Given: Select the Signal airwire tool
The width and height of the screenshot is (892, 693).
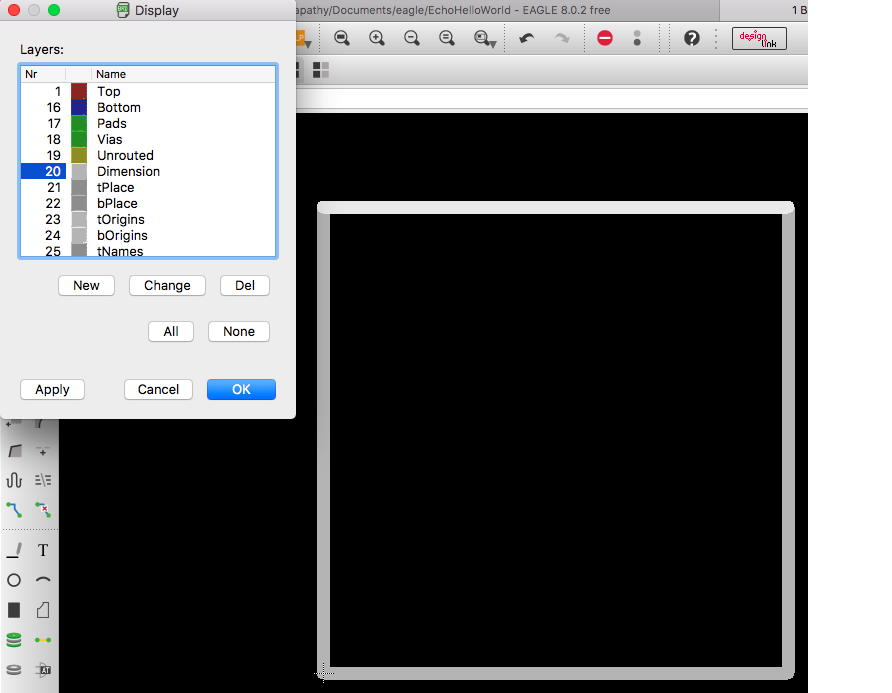Looking at the screenshot, I should pos(43,640).
